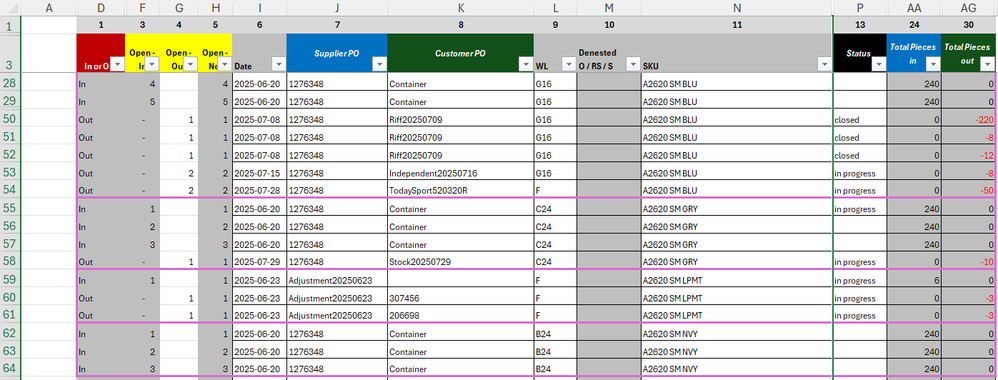
Task: Select Total Pieces out value '-10'
Action: pyautogui.click(x=969, y=262)
